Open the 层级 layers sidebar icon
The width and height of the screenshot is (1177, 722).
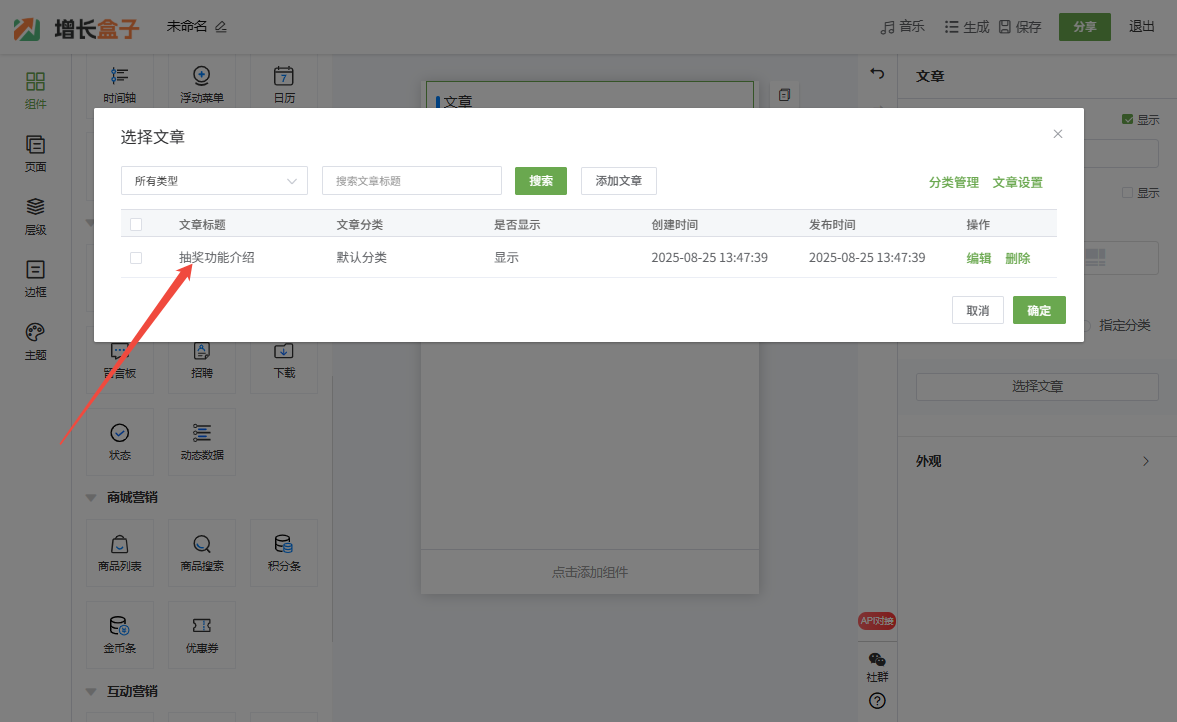pyautogui.click(x=35, y=215)
